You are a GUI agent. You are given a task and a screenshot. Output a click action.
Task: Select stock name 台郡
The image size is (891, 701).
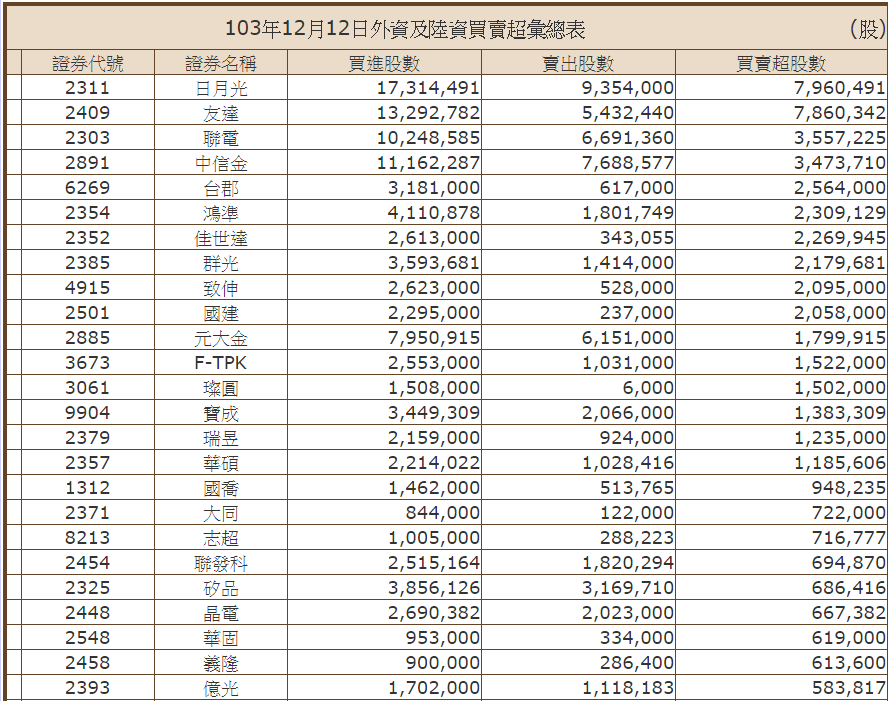pos(221,189)
